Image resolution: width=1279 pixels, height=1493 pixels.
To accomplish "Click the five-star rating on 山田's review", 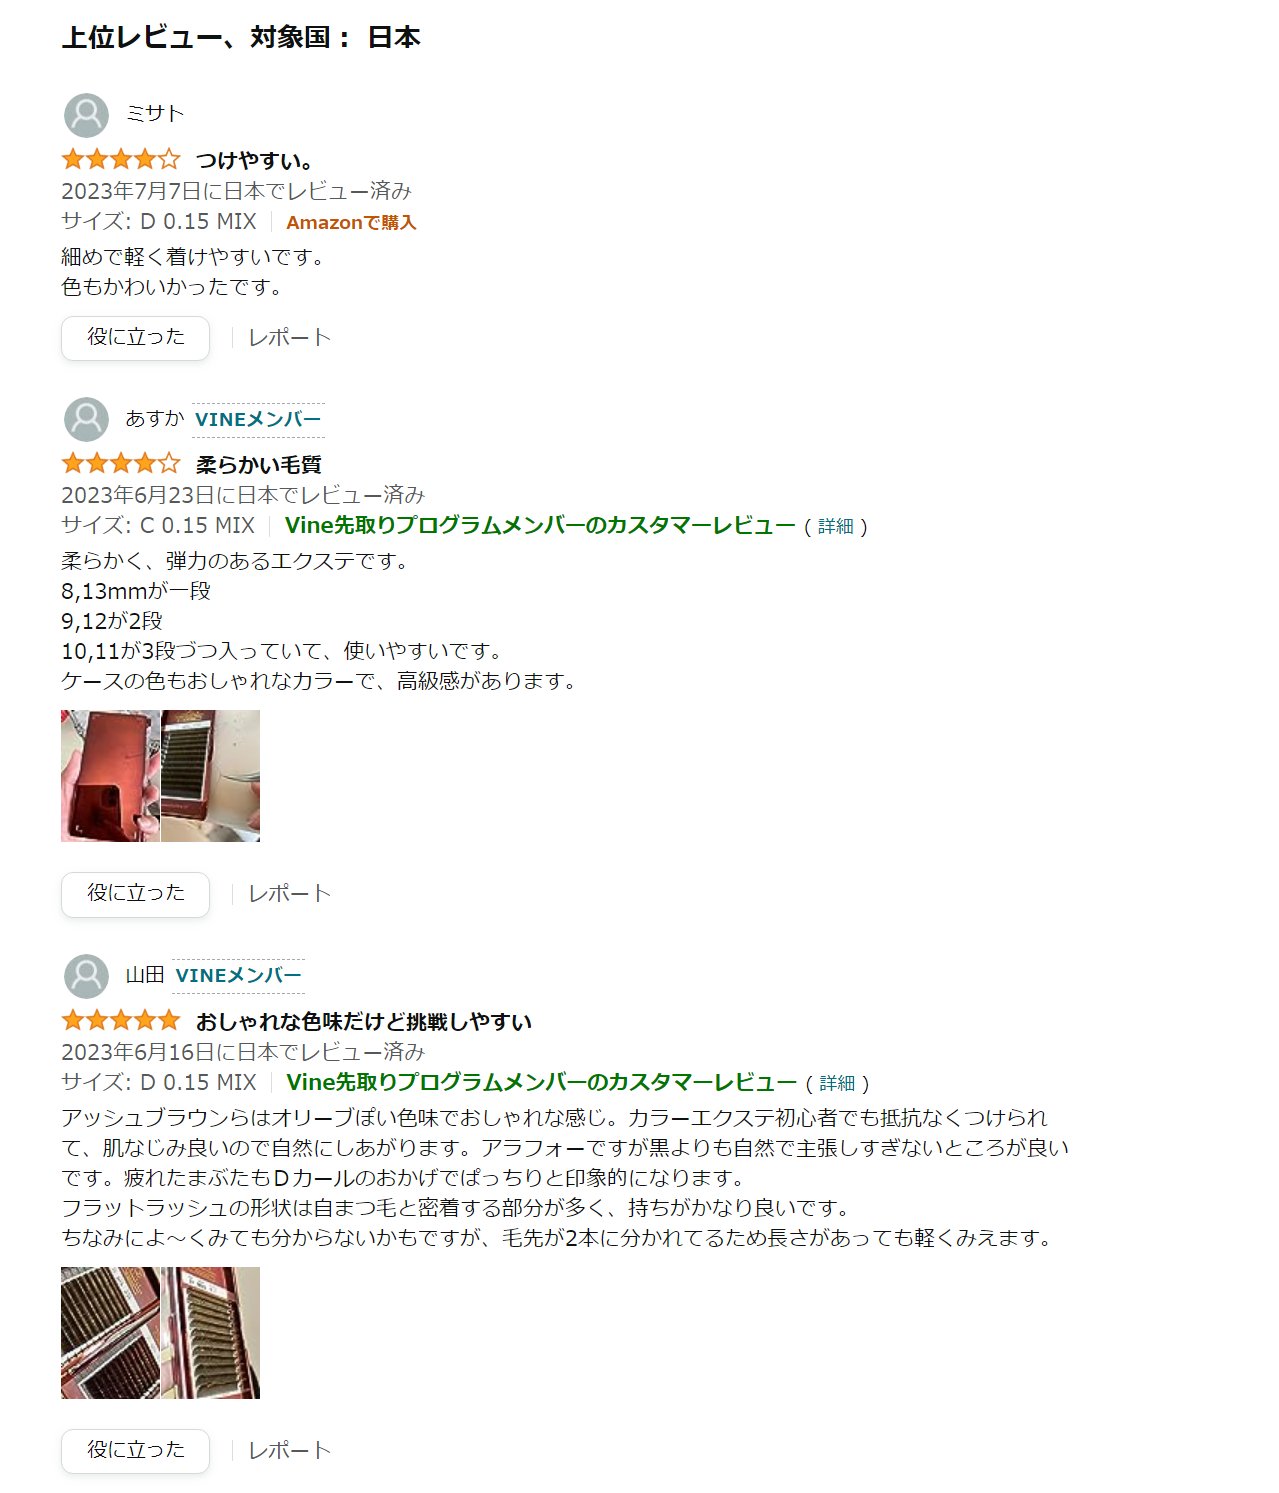I will [120, 1020].
